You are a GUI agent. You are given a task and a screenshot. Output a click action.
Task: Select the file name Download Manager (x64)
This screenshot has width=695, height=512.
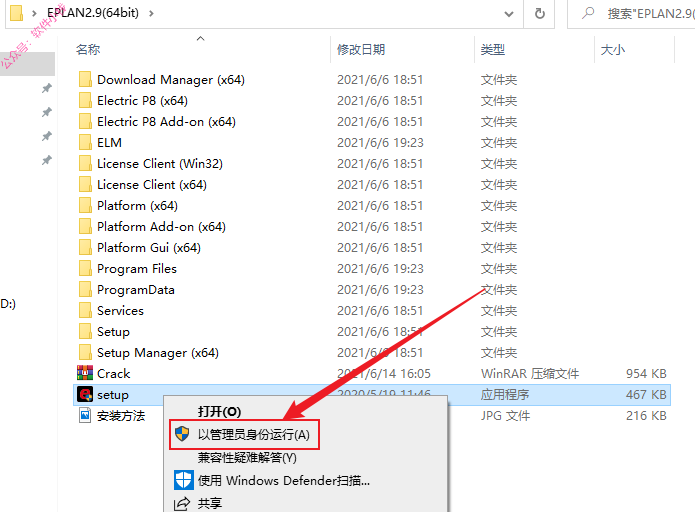[171, 80]
